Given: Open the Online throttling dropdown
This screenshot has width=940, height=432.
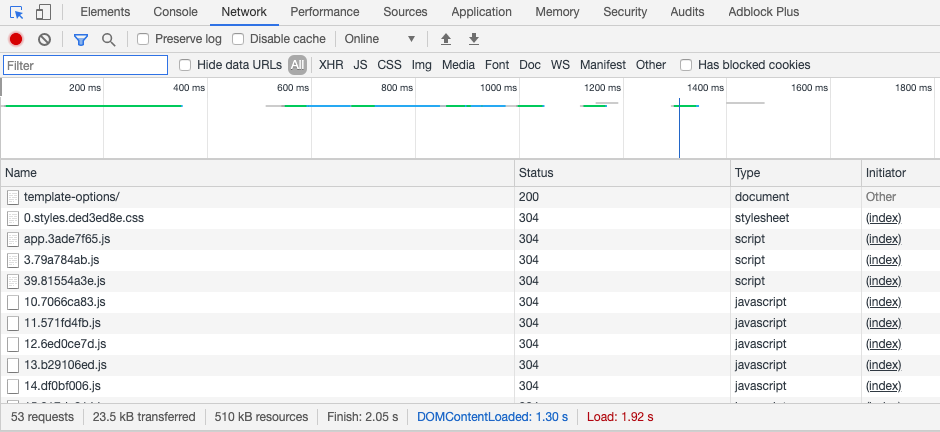Looking at the screenshot, I should click(x=380, y=39).
